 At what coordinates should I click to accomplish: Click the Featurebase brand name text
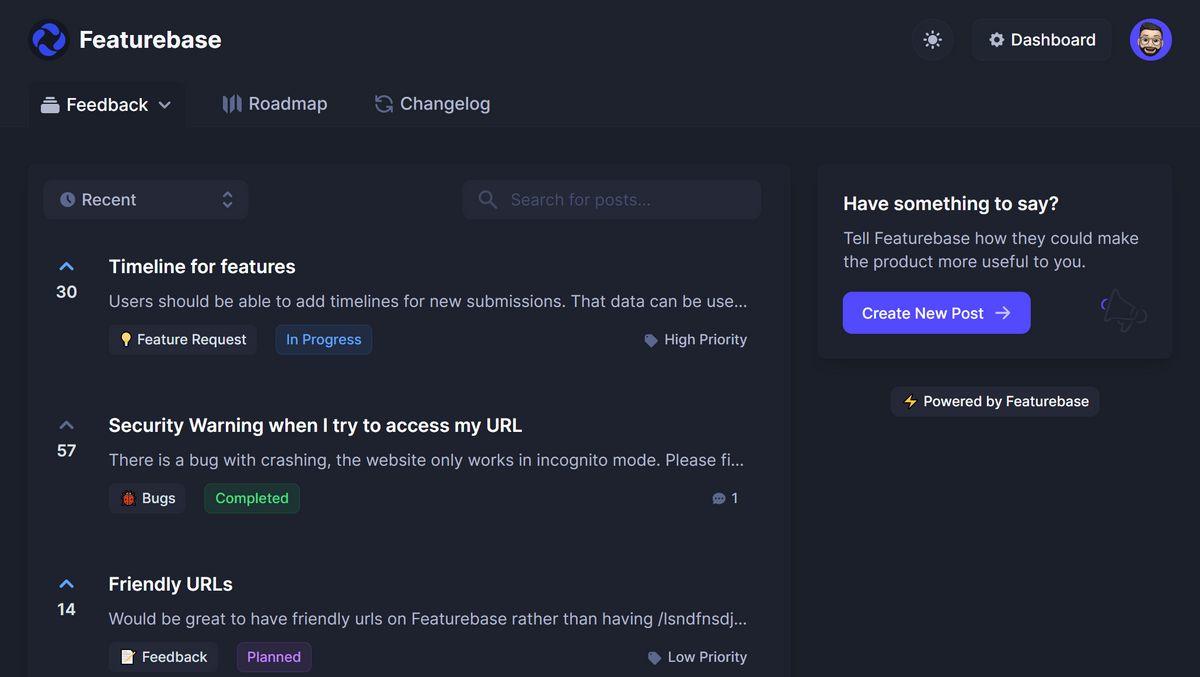click(x=150, y=40)
